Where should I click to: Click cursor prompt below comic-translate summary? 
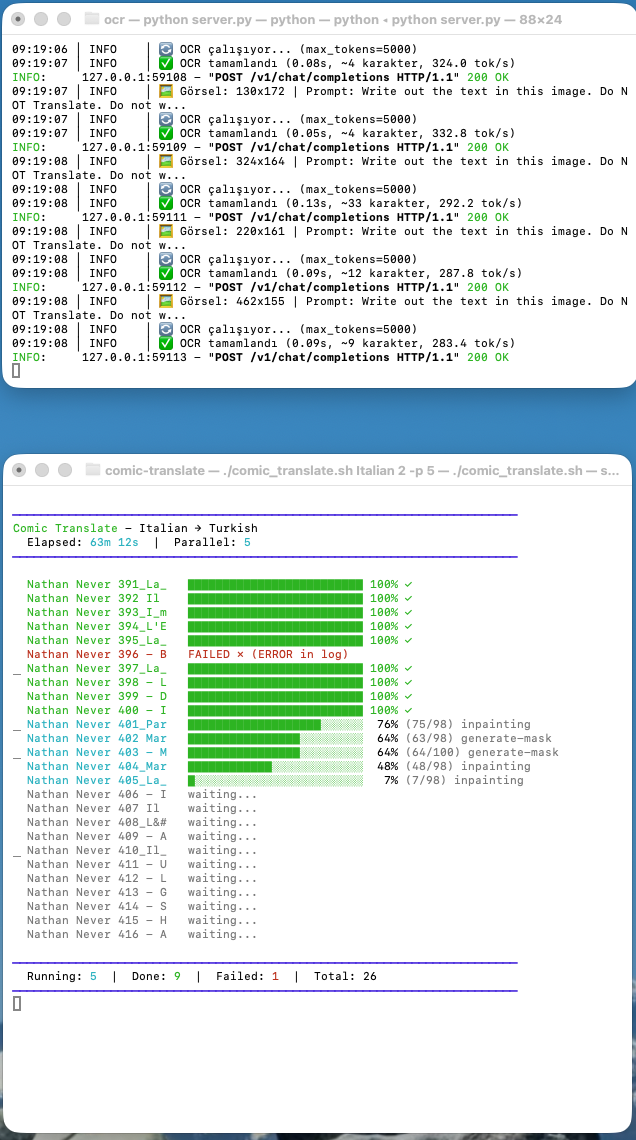(17, 1003)
